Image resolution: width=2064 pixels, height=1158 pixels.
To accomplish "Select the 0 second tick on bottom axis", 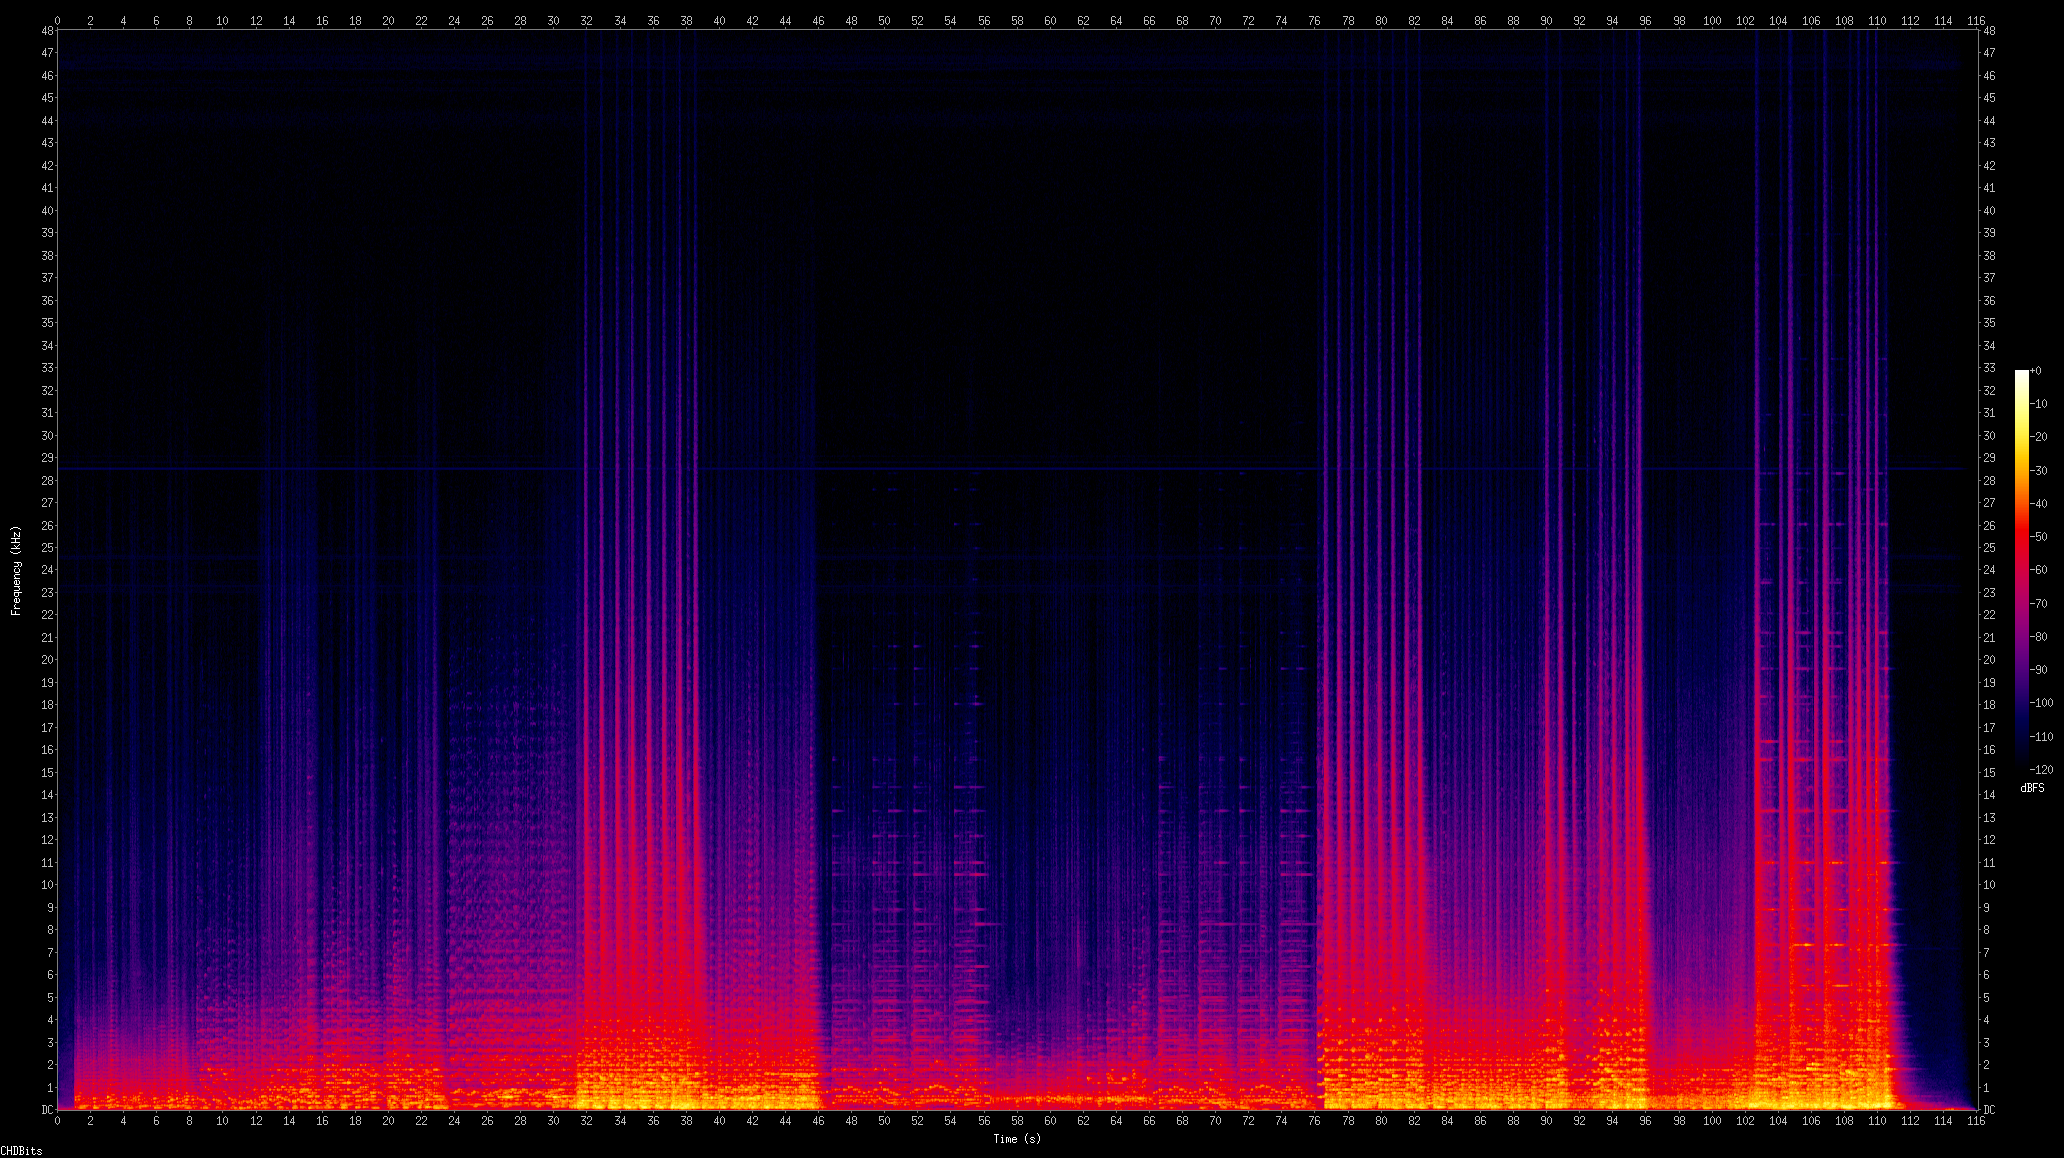I will 57,1121.
